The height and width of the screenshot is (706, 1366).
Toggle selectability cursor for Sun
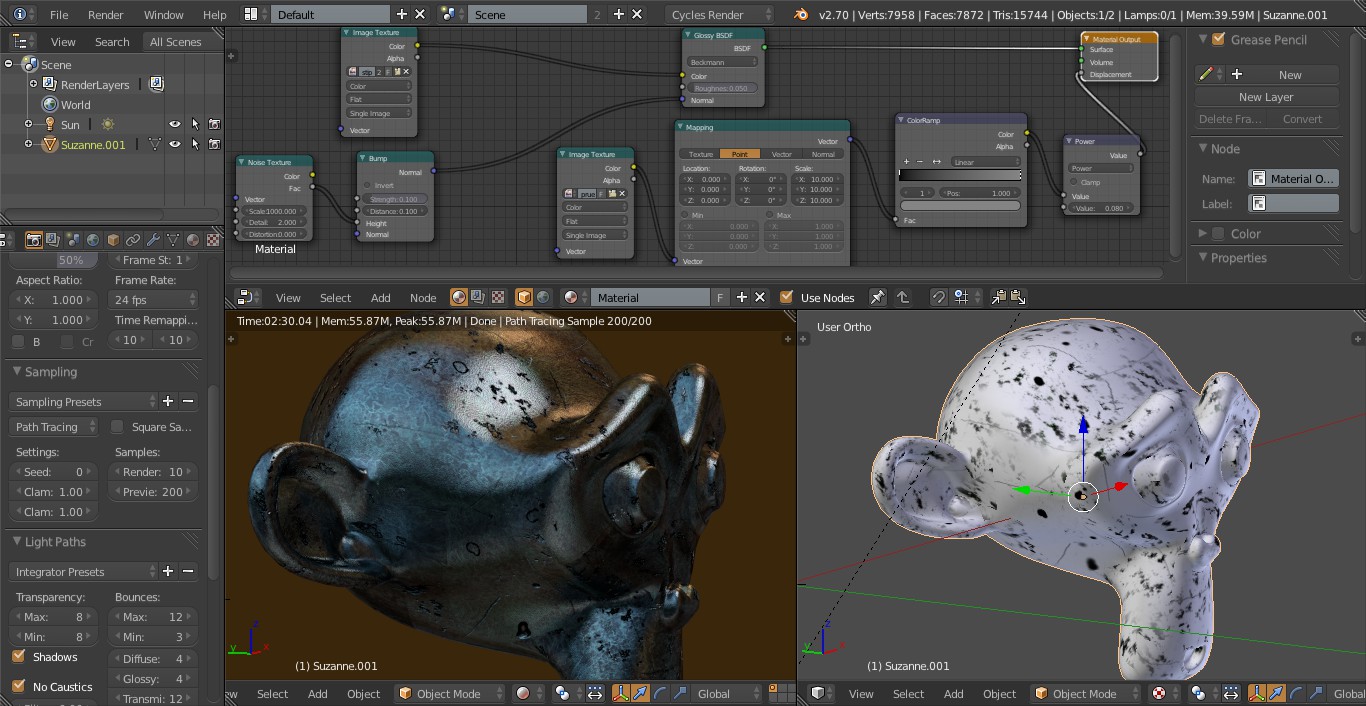pos(195,124)
